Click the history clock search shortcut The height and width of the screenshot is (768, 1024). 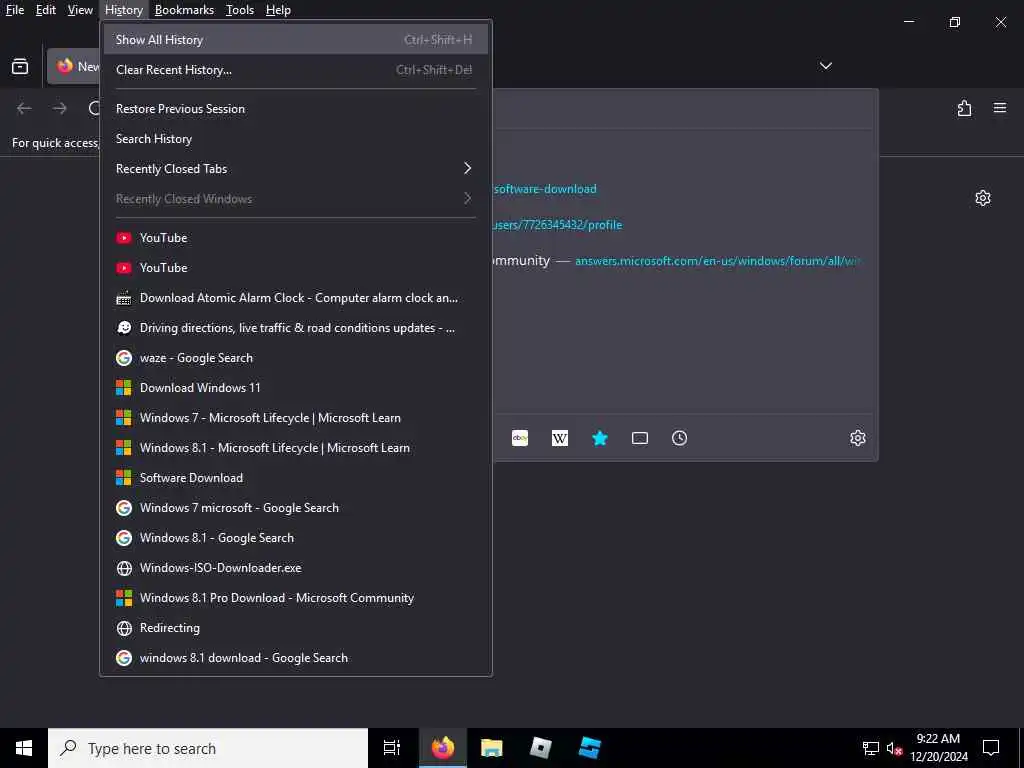click(680, 438)
